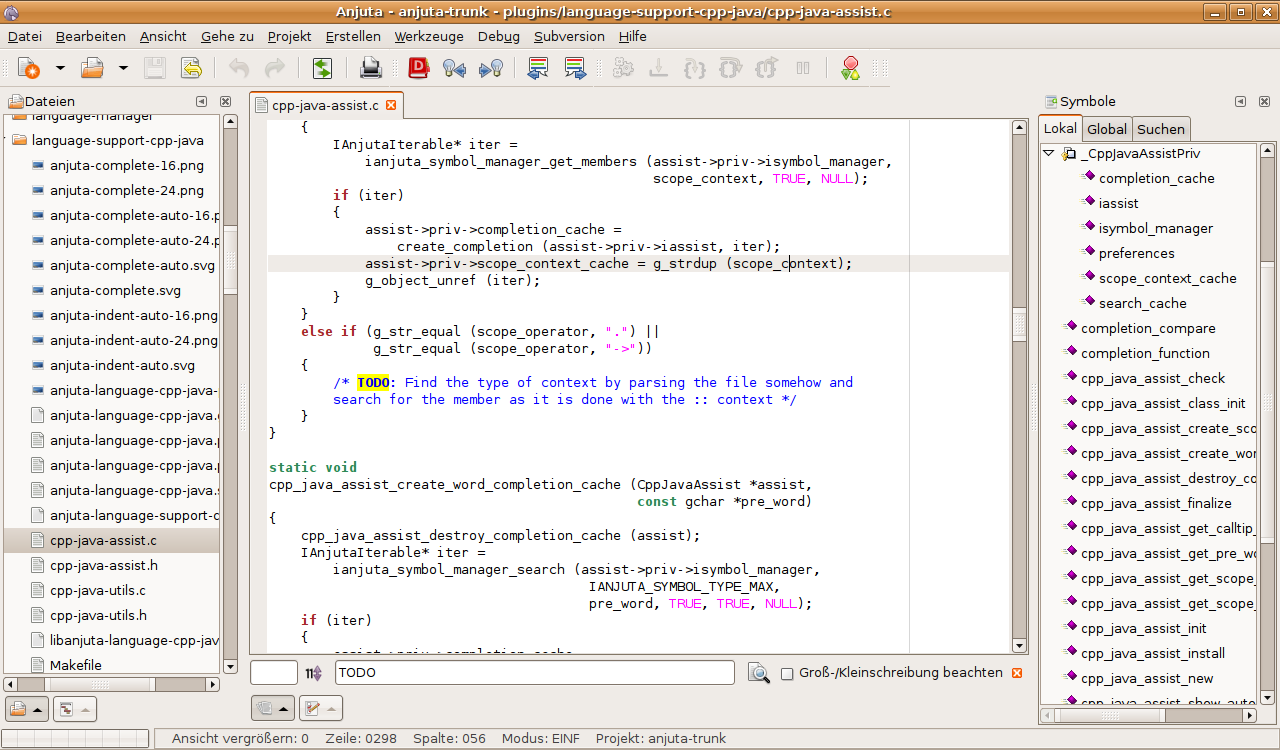Close the cpp-java-assist.c tab
The image size is (1280, 750).
coord(391,105)
